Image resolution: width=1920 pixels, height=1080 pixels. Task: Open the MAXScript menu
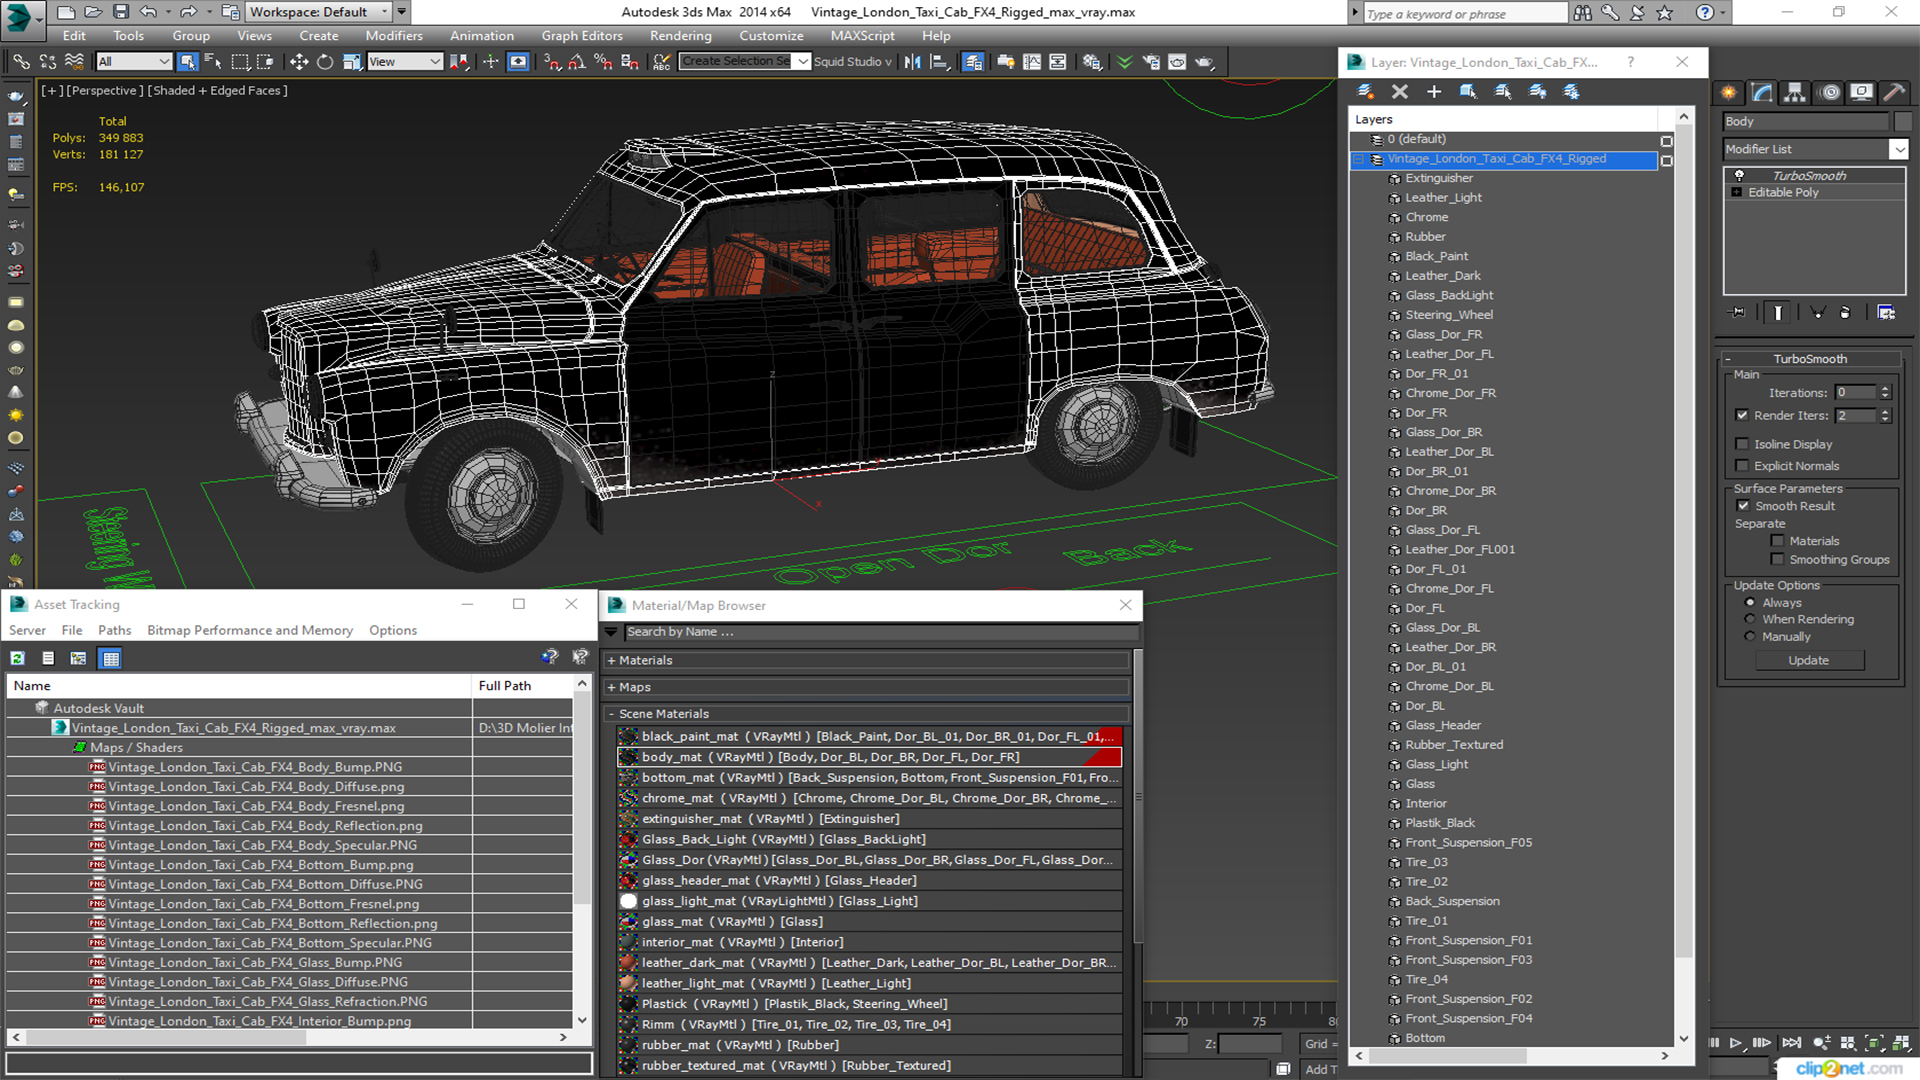(x=863, y=35)
